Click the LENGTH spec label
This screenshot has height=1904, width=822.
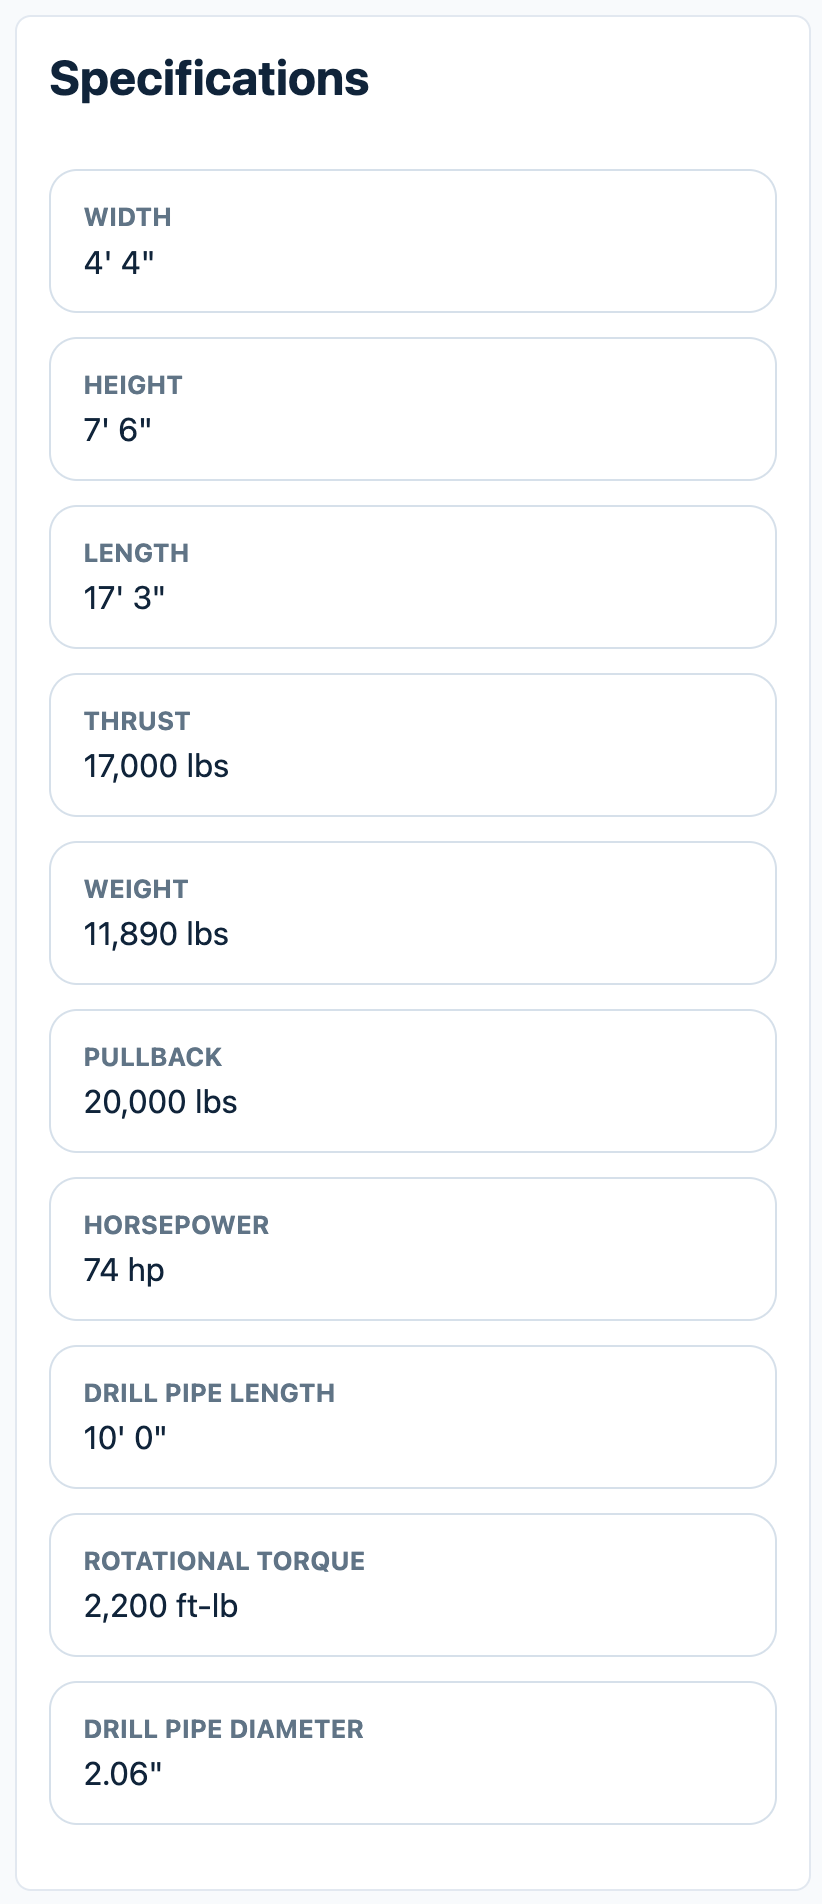136,553
